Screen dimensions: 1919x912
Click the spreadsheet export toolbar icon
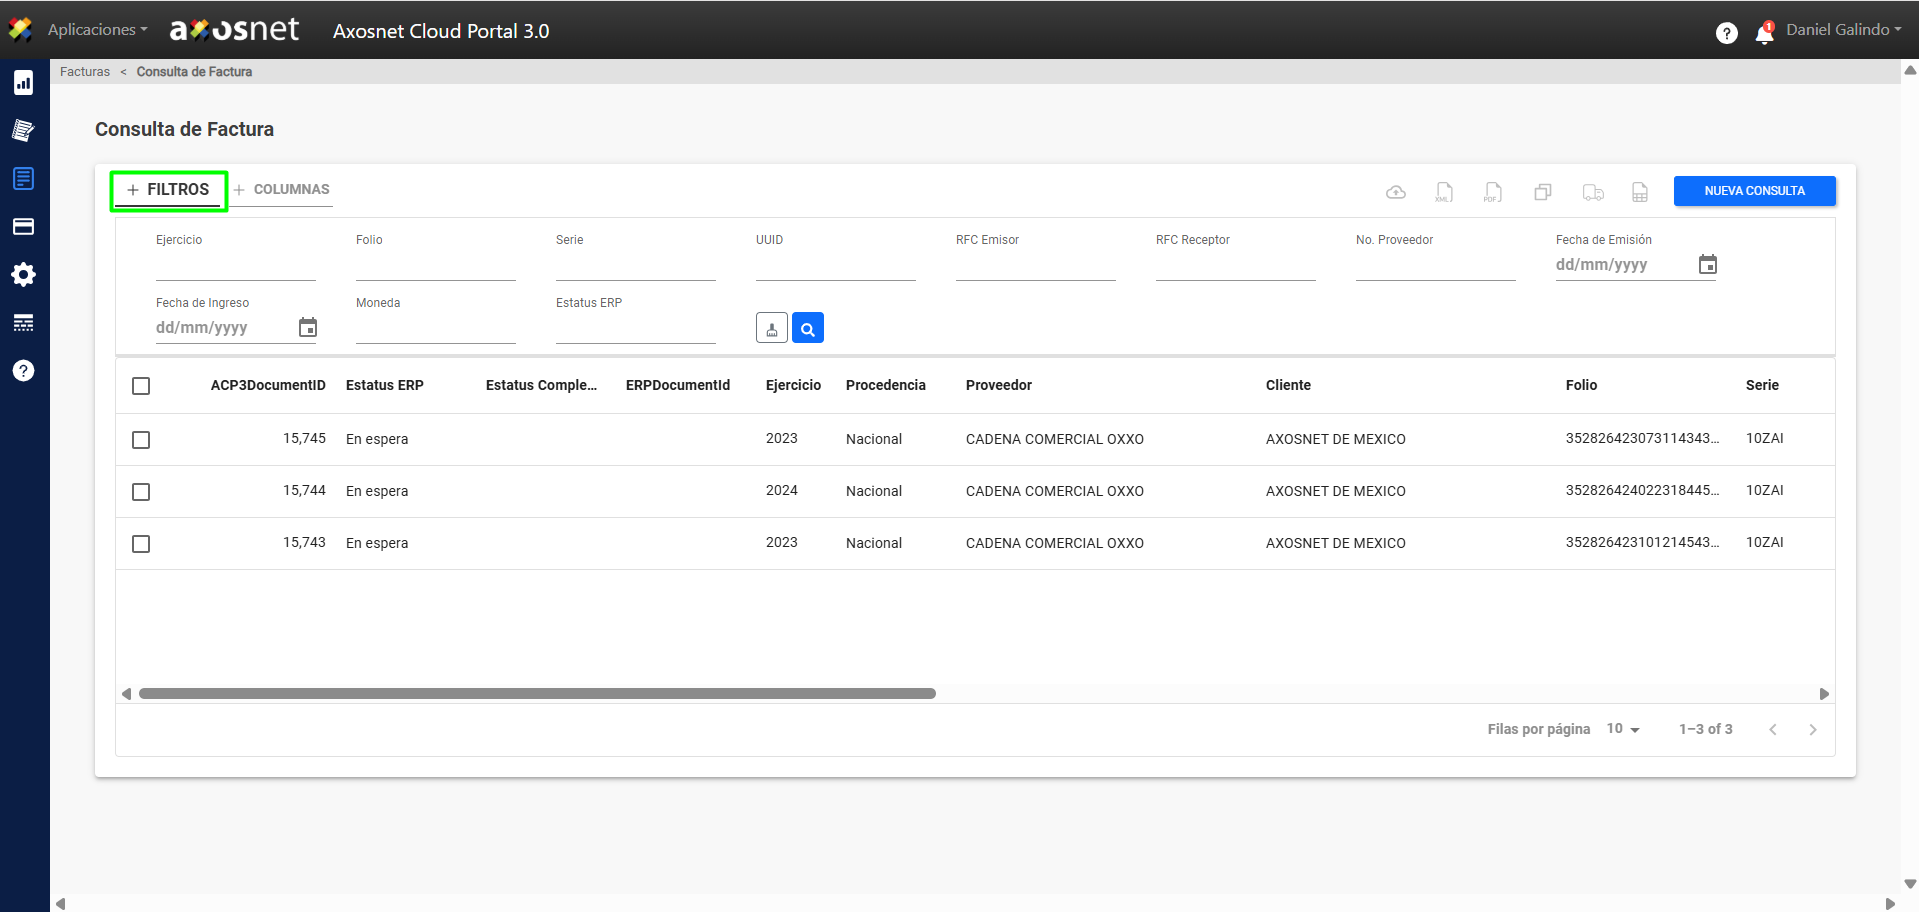[x=1640, y=192]
